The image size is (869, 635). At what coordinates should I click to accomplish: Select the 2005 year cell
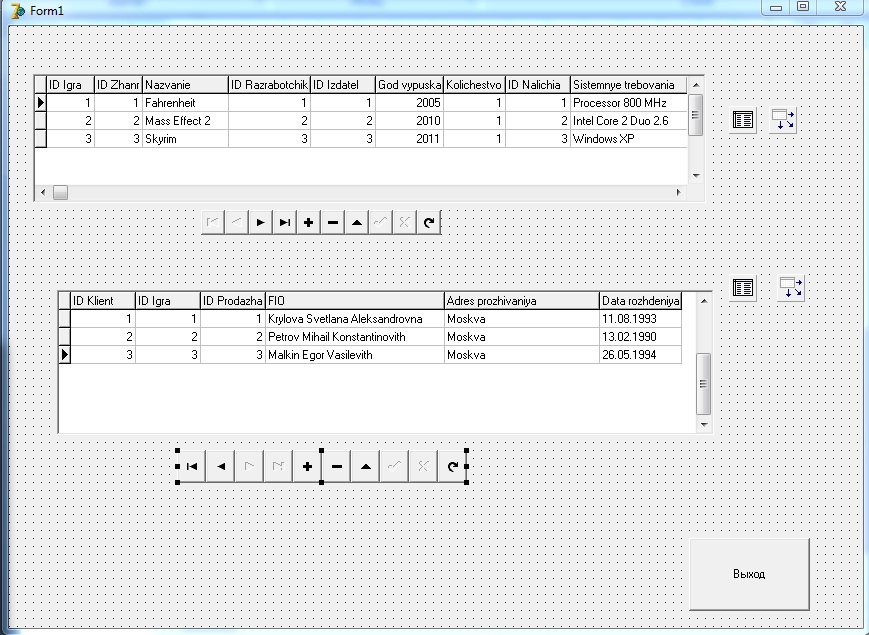point(409,103)
